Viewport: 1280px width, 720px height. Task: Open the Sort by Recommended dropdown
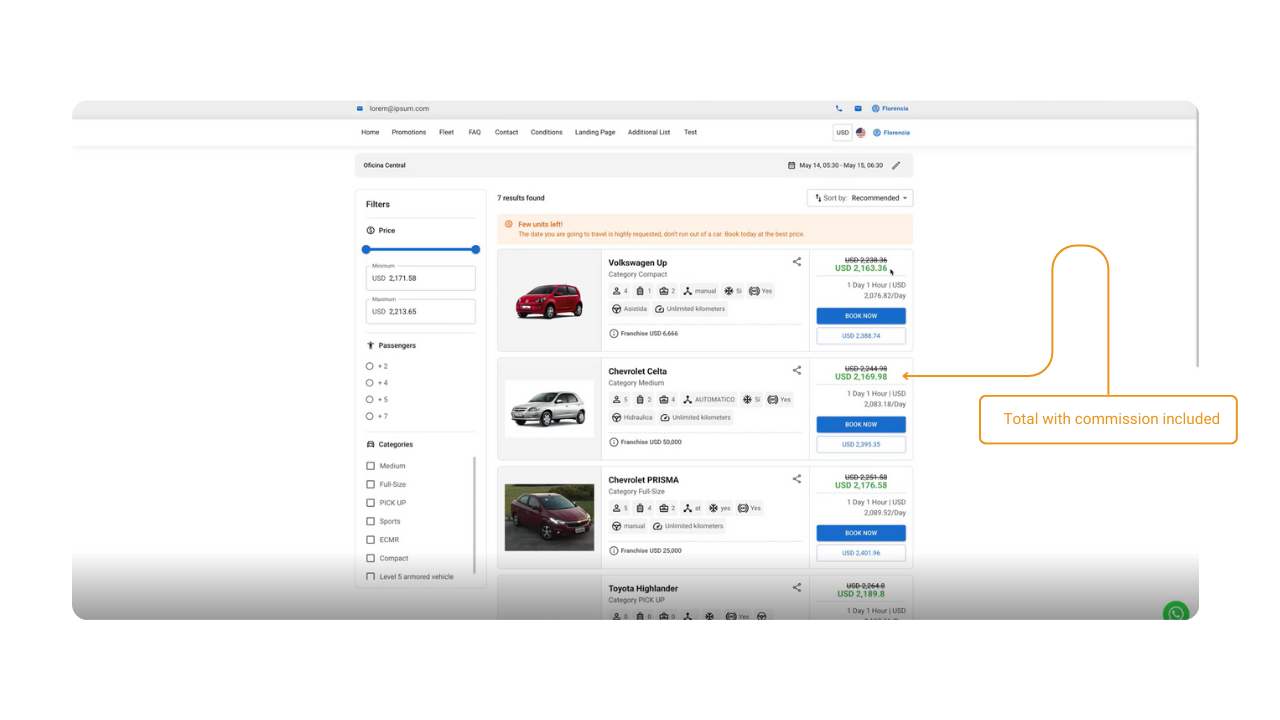coord(860,198)
